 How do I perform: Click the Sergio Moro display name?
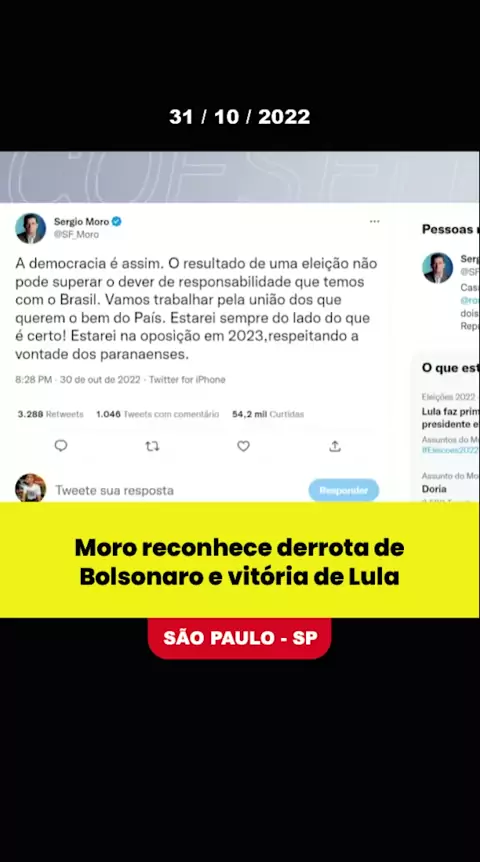[81, 222]
